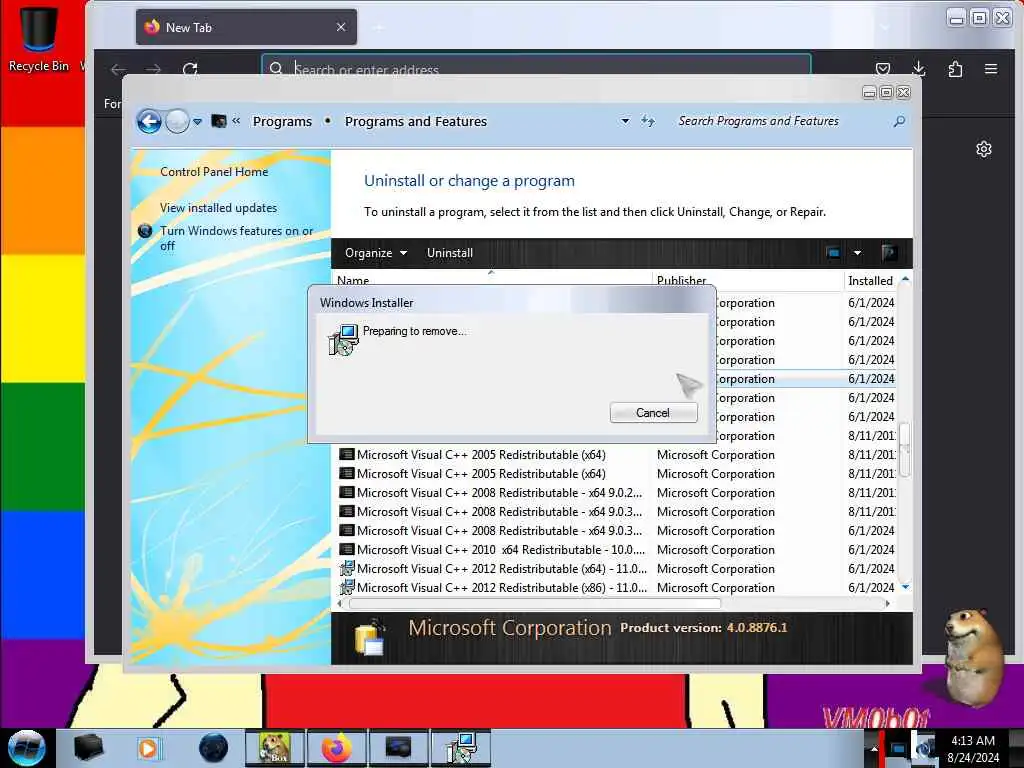
Task: Show hidden tray icons arrow
Action: point(873,748)
